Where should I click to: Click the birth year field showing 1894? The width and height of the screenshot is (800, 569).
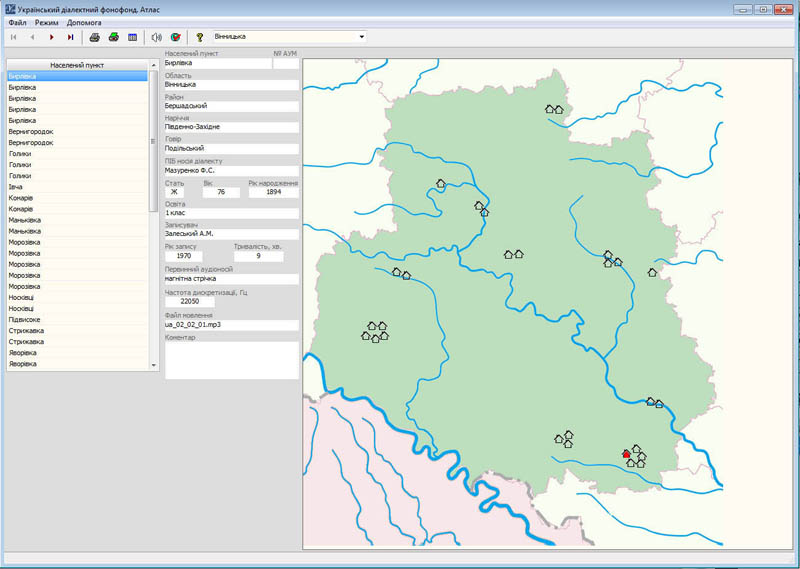[x=273, y=192]
